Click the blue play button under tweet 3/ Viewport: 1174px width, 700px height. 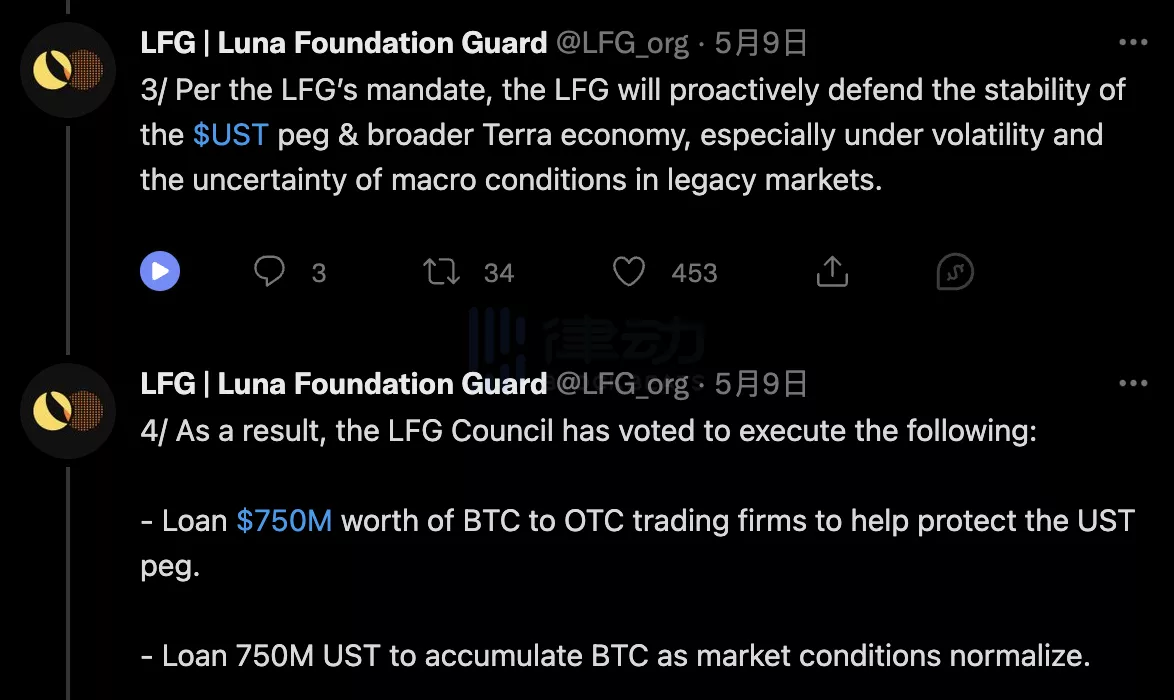click(x=160, y=271)
